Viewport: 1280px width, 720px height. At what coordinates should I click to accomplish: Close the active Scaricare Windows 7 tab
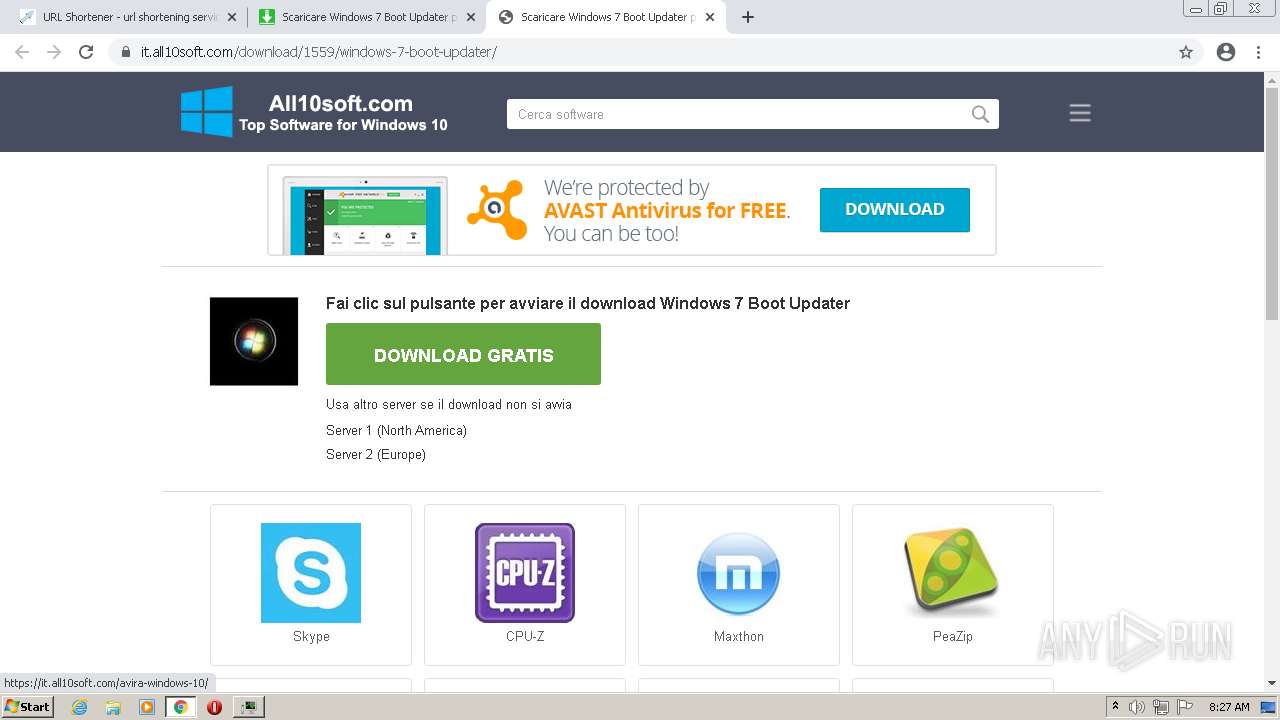tap(710, 17)
